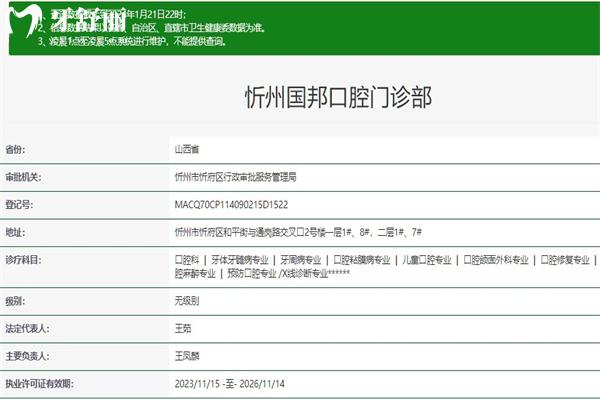Click the 审批机关 label

[x=23, y=177]
